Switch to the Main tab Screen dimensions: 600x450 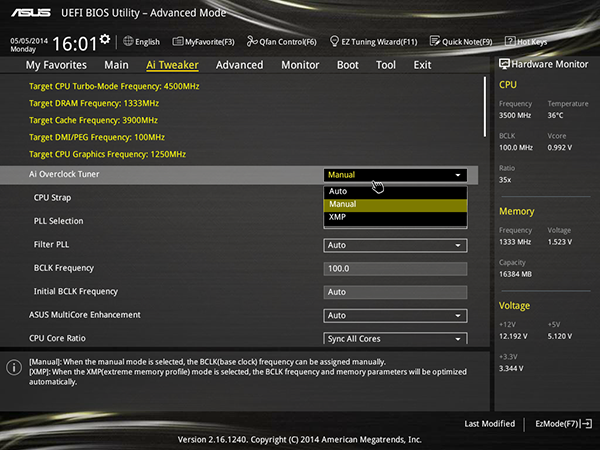pos(116,65)
